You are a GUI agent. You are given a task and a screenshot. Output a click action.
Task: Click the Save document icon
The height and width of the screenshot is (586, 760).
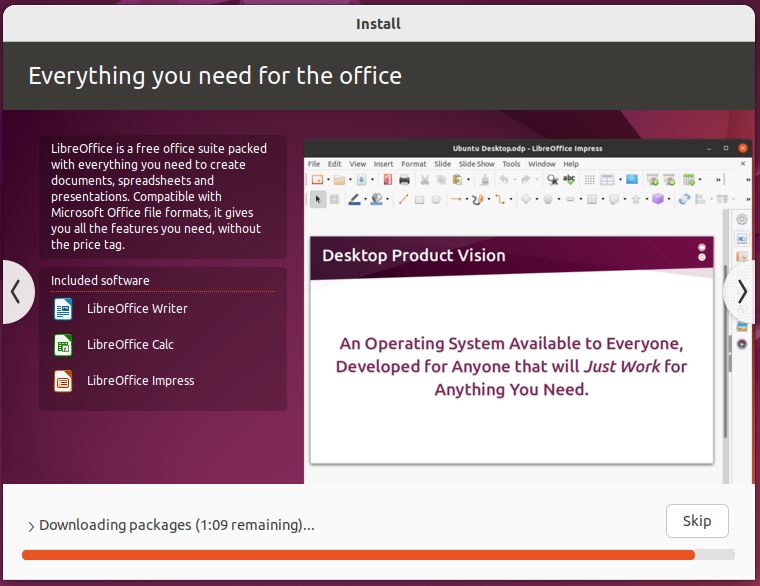tap(362, 180)
